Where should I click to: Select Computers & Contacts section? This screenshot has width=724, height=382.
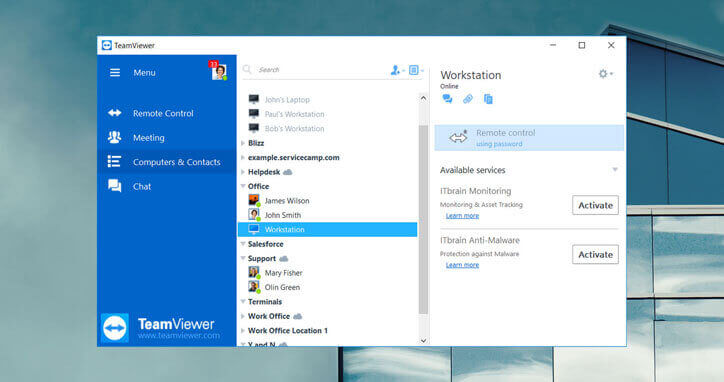tap(167, 162)
